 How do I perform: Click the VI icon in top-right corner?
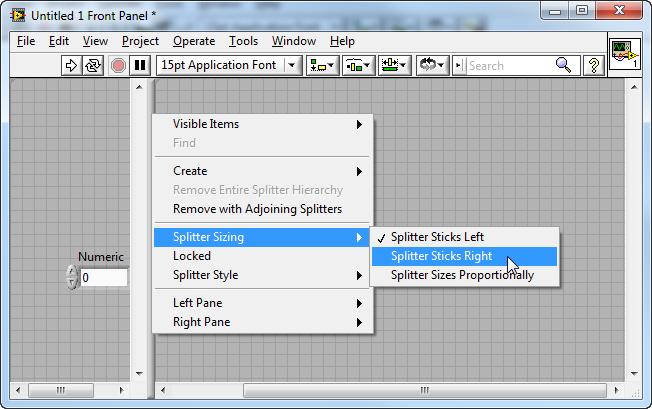point(623,54)
